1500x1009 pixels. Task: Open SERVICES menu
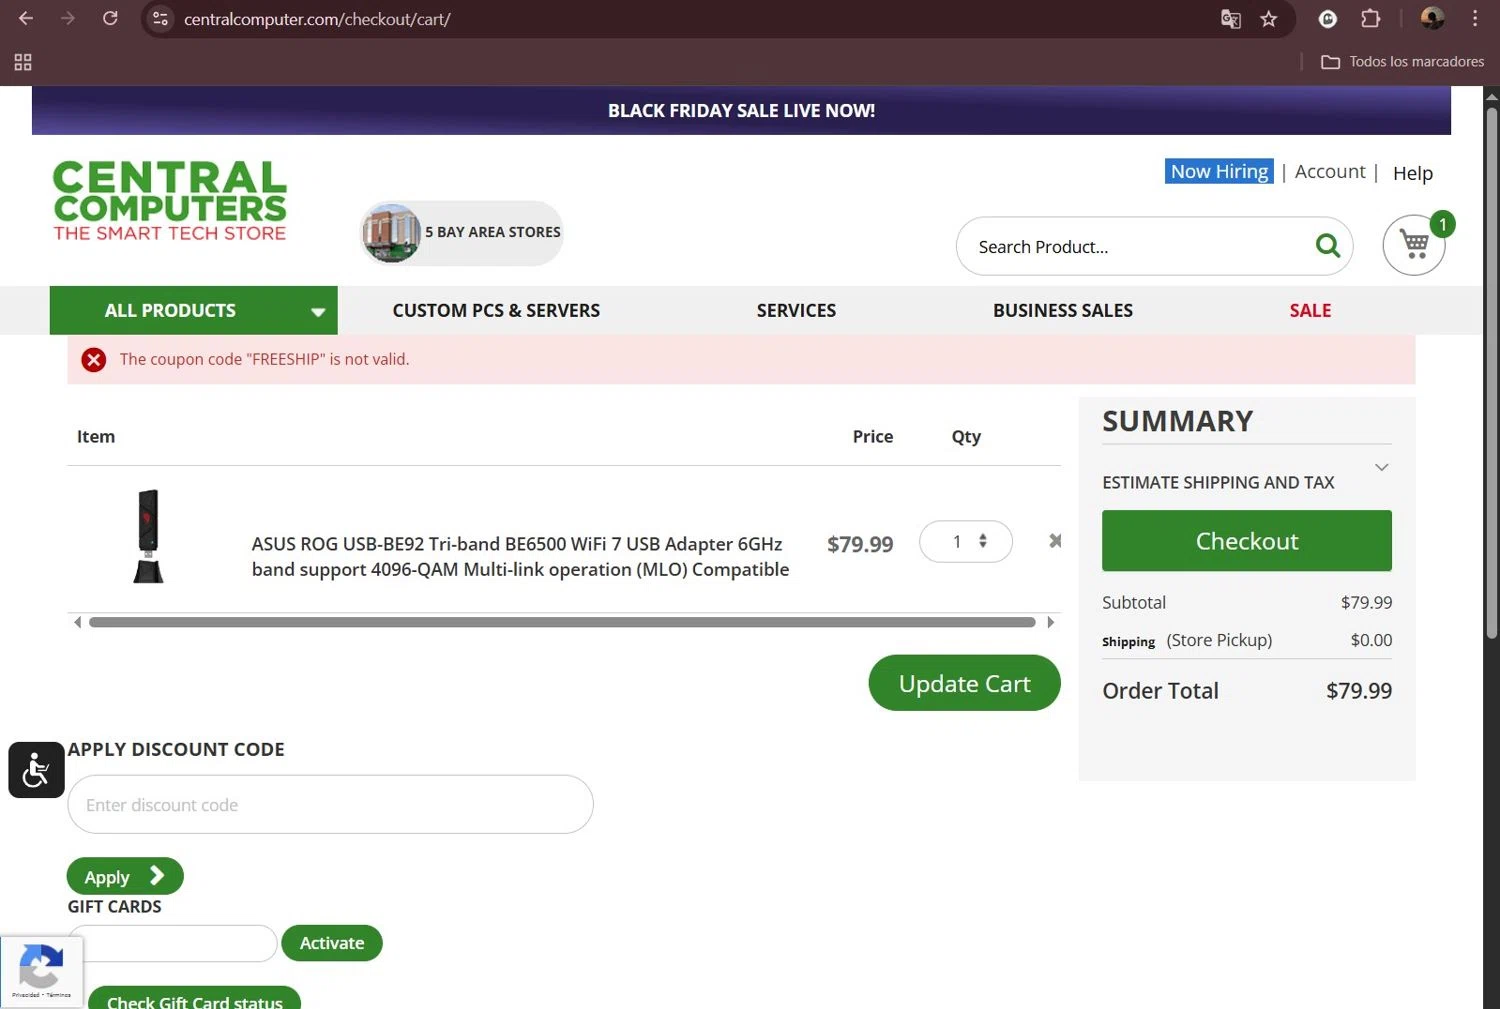coord(796,311)
